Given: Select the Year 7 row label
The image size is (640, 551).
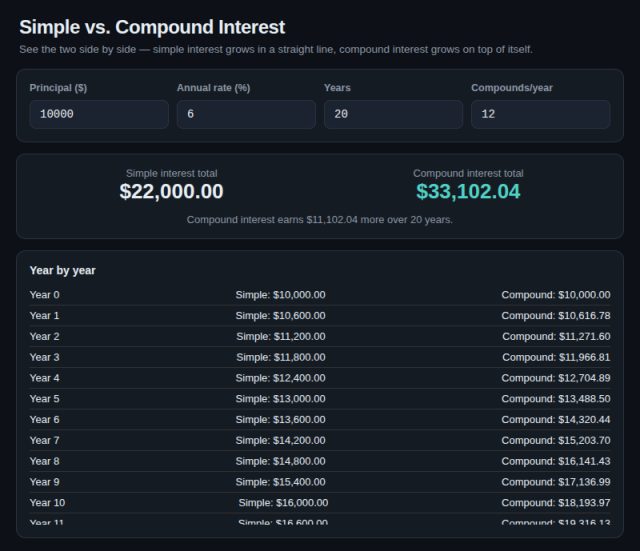Looking at the screenshot, I should click(x=44, y=440).
